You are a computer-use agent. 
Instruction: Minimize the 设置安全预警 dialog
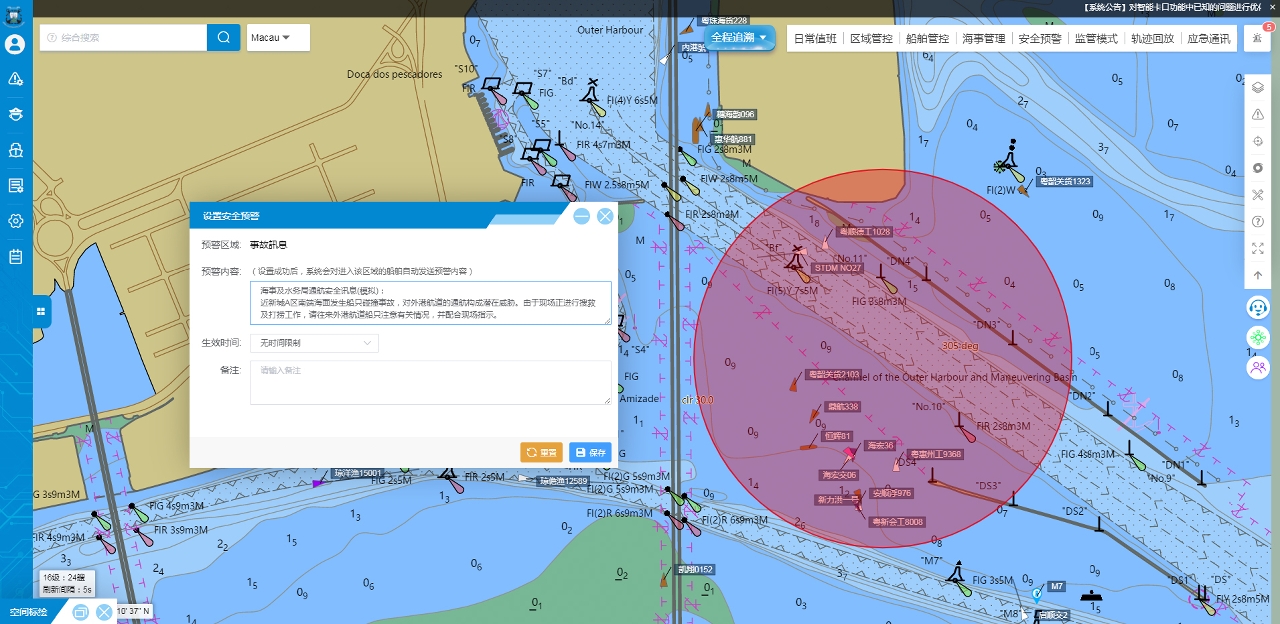pyautogui.click(x=582, y=216)
